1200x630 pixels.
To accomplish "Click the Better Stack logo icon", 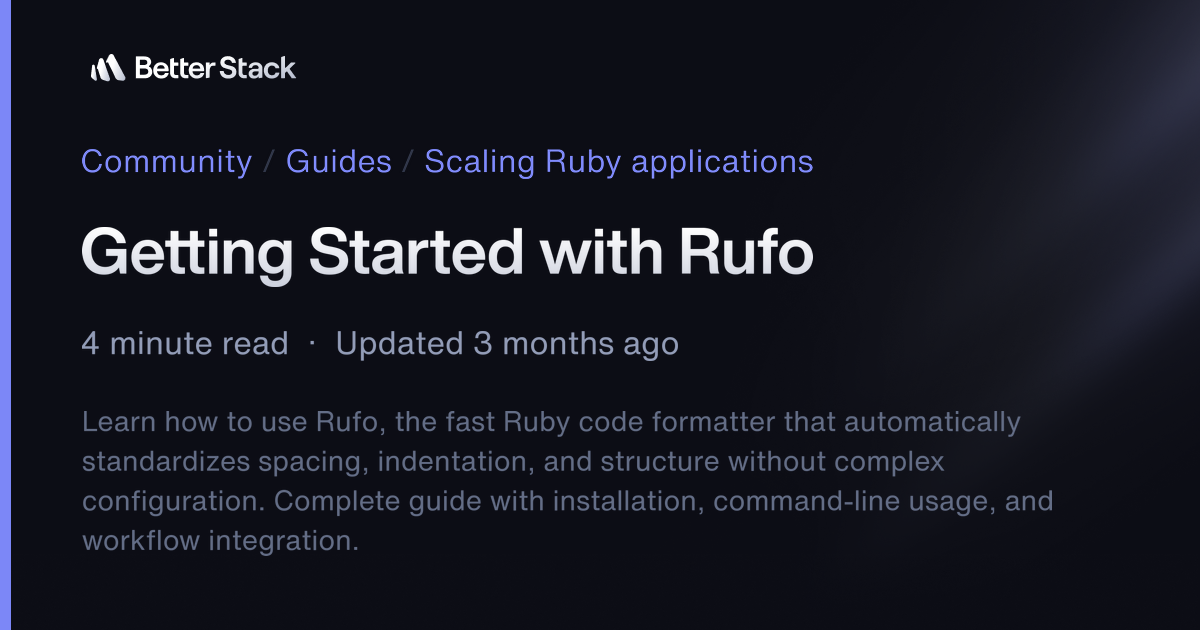I will [107, 68].
